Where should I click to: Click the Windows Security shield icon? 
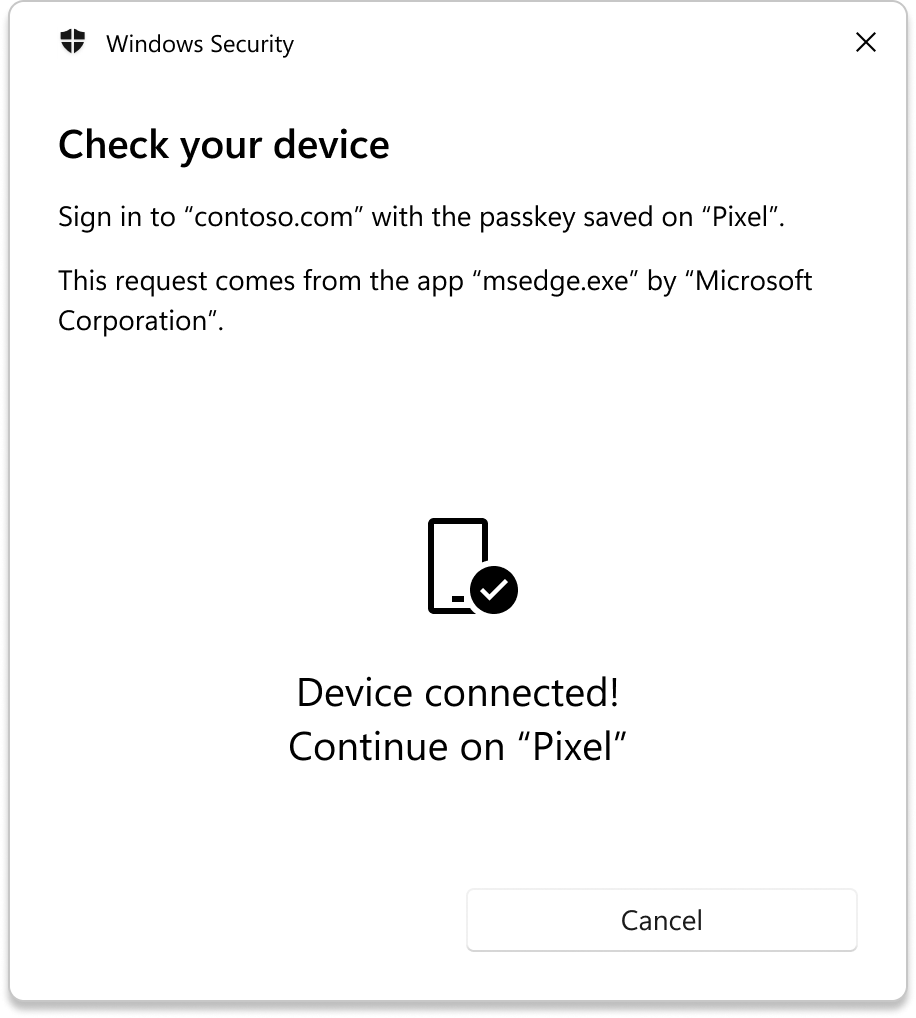click(73, 43)
